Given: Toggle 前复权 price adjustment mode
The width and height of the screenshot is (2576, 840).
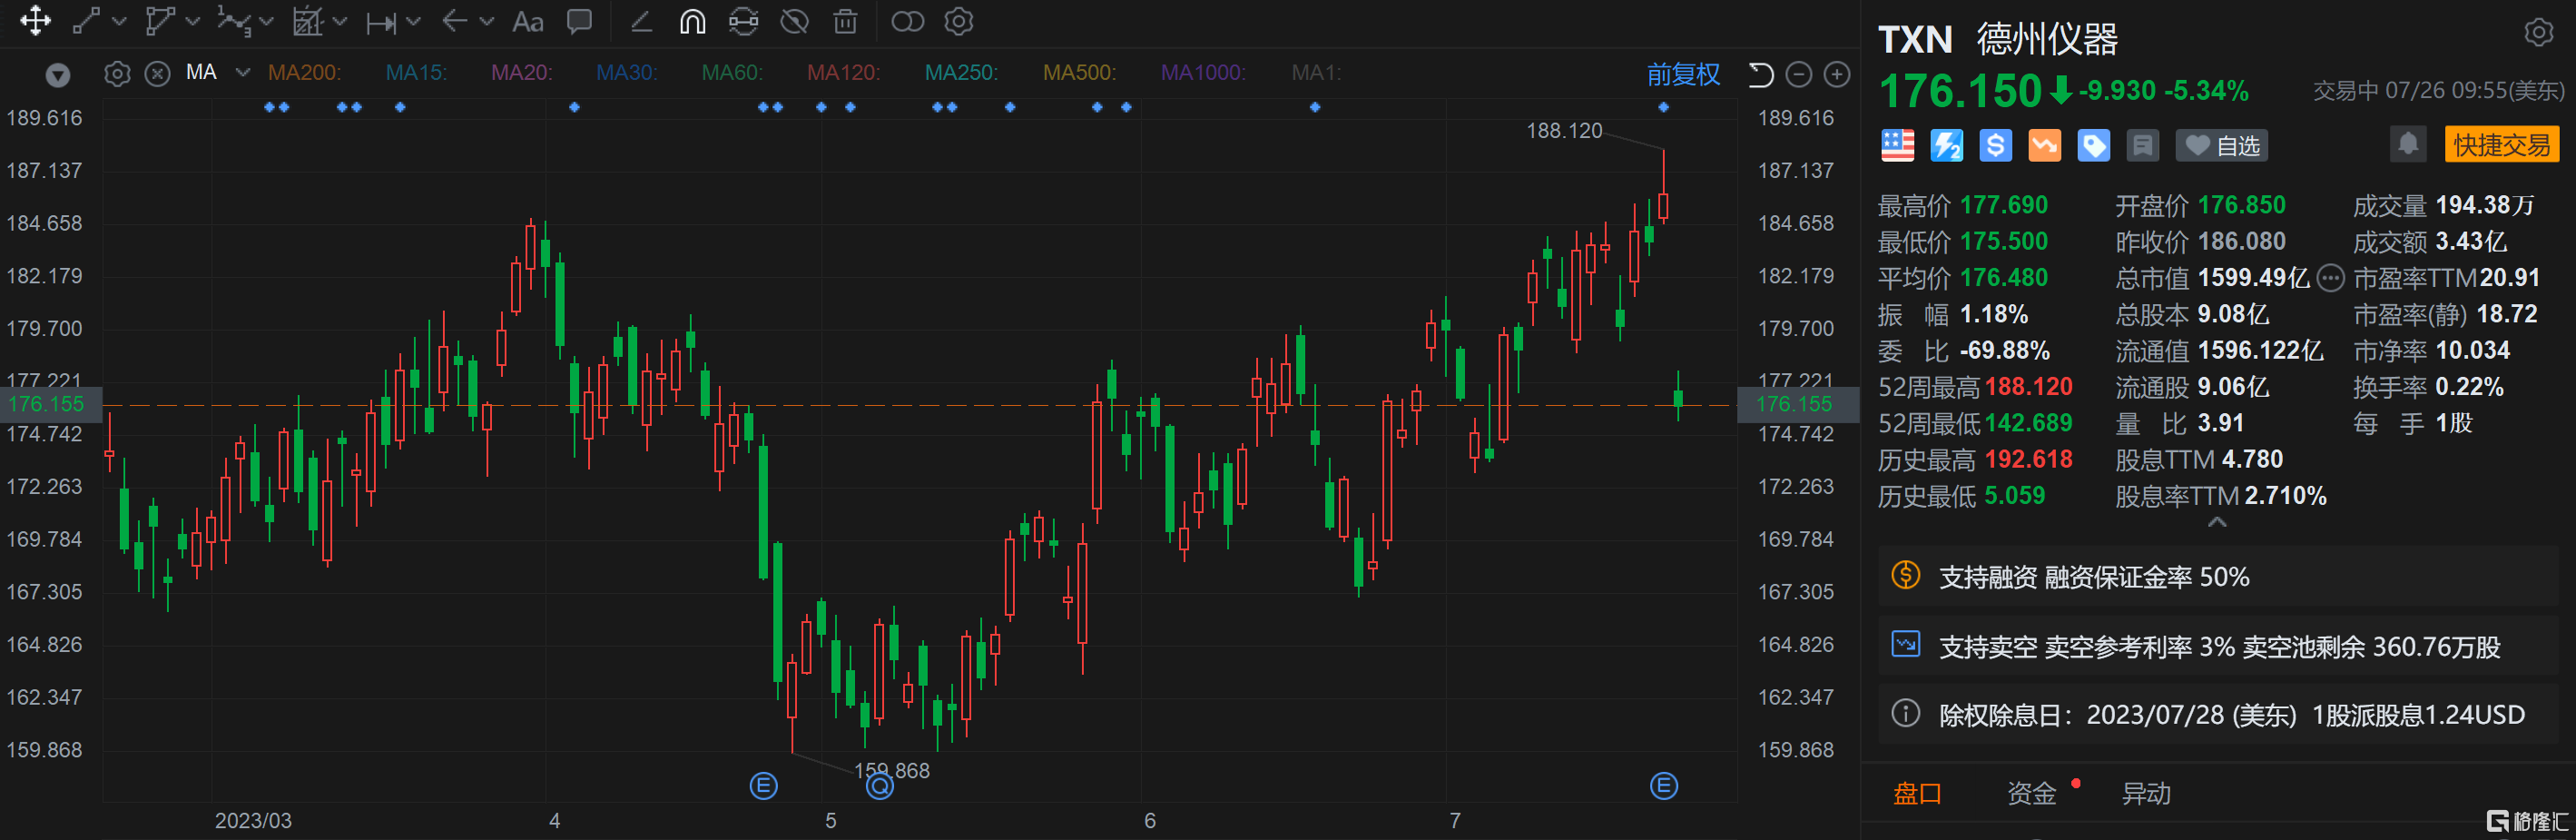Looking at the screenshot, I should (x=1683, y=74).
